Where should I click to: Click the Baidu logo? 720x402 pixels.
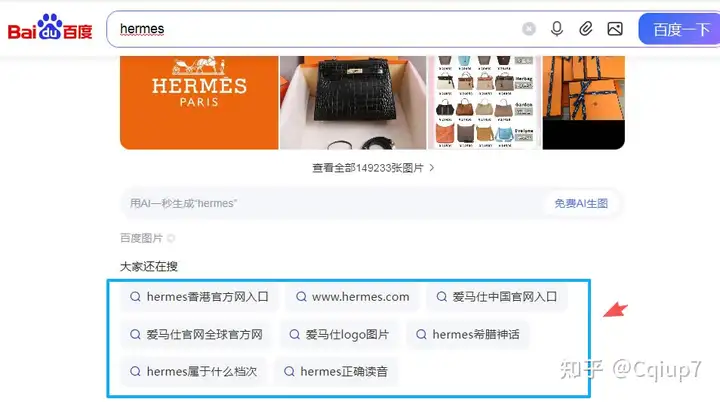50,27
